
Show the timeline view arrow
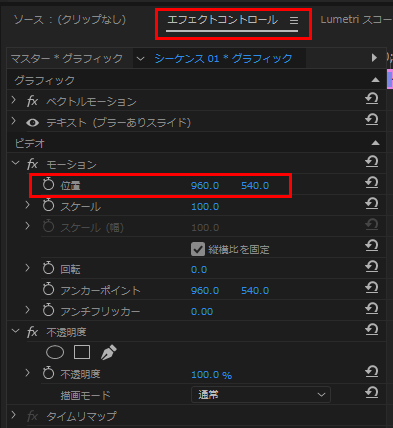[374, 58]
